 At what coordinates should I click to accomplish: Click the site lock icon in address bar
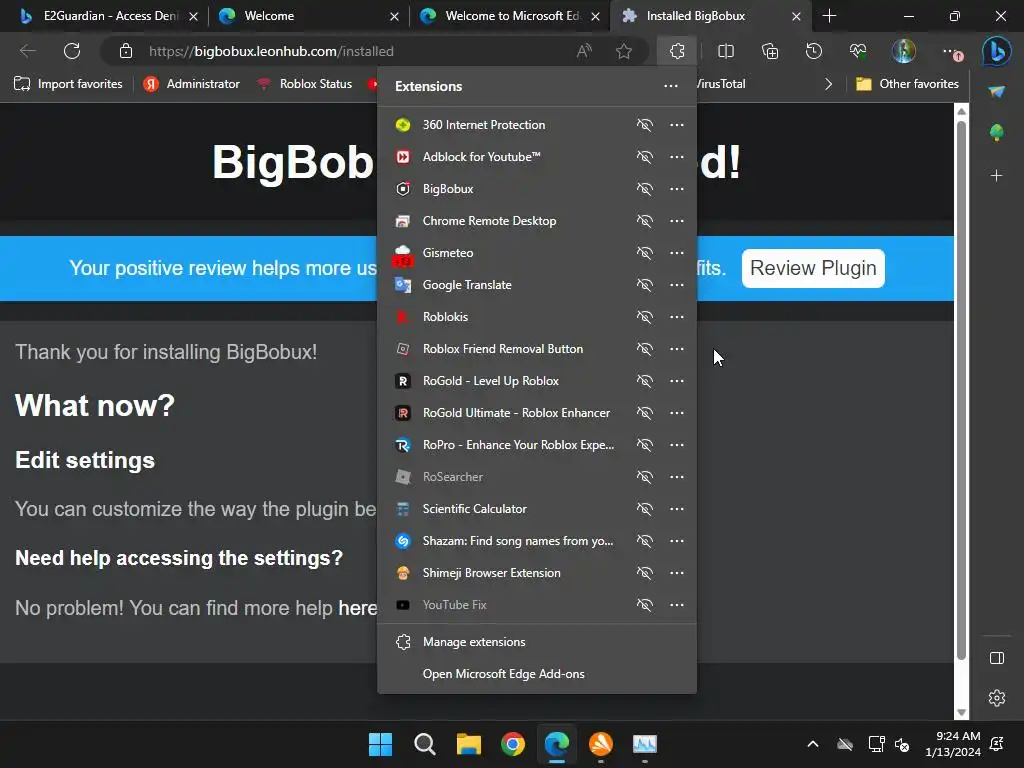pos(125,51)
